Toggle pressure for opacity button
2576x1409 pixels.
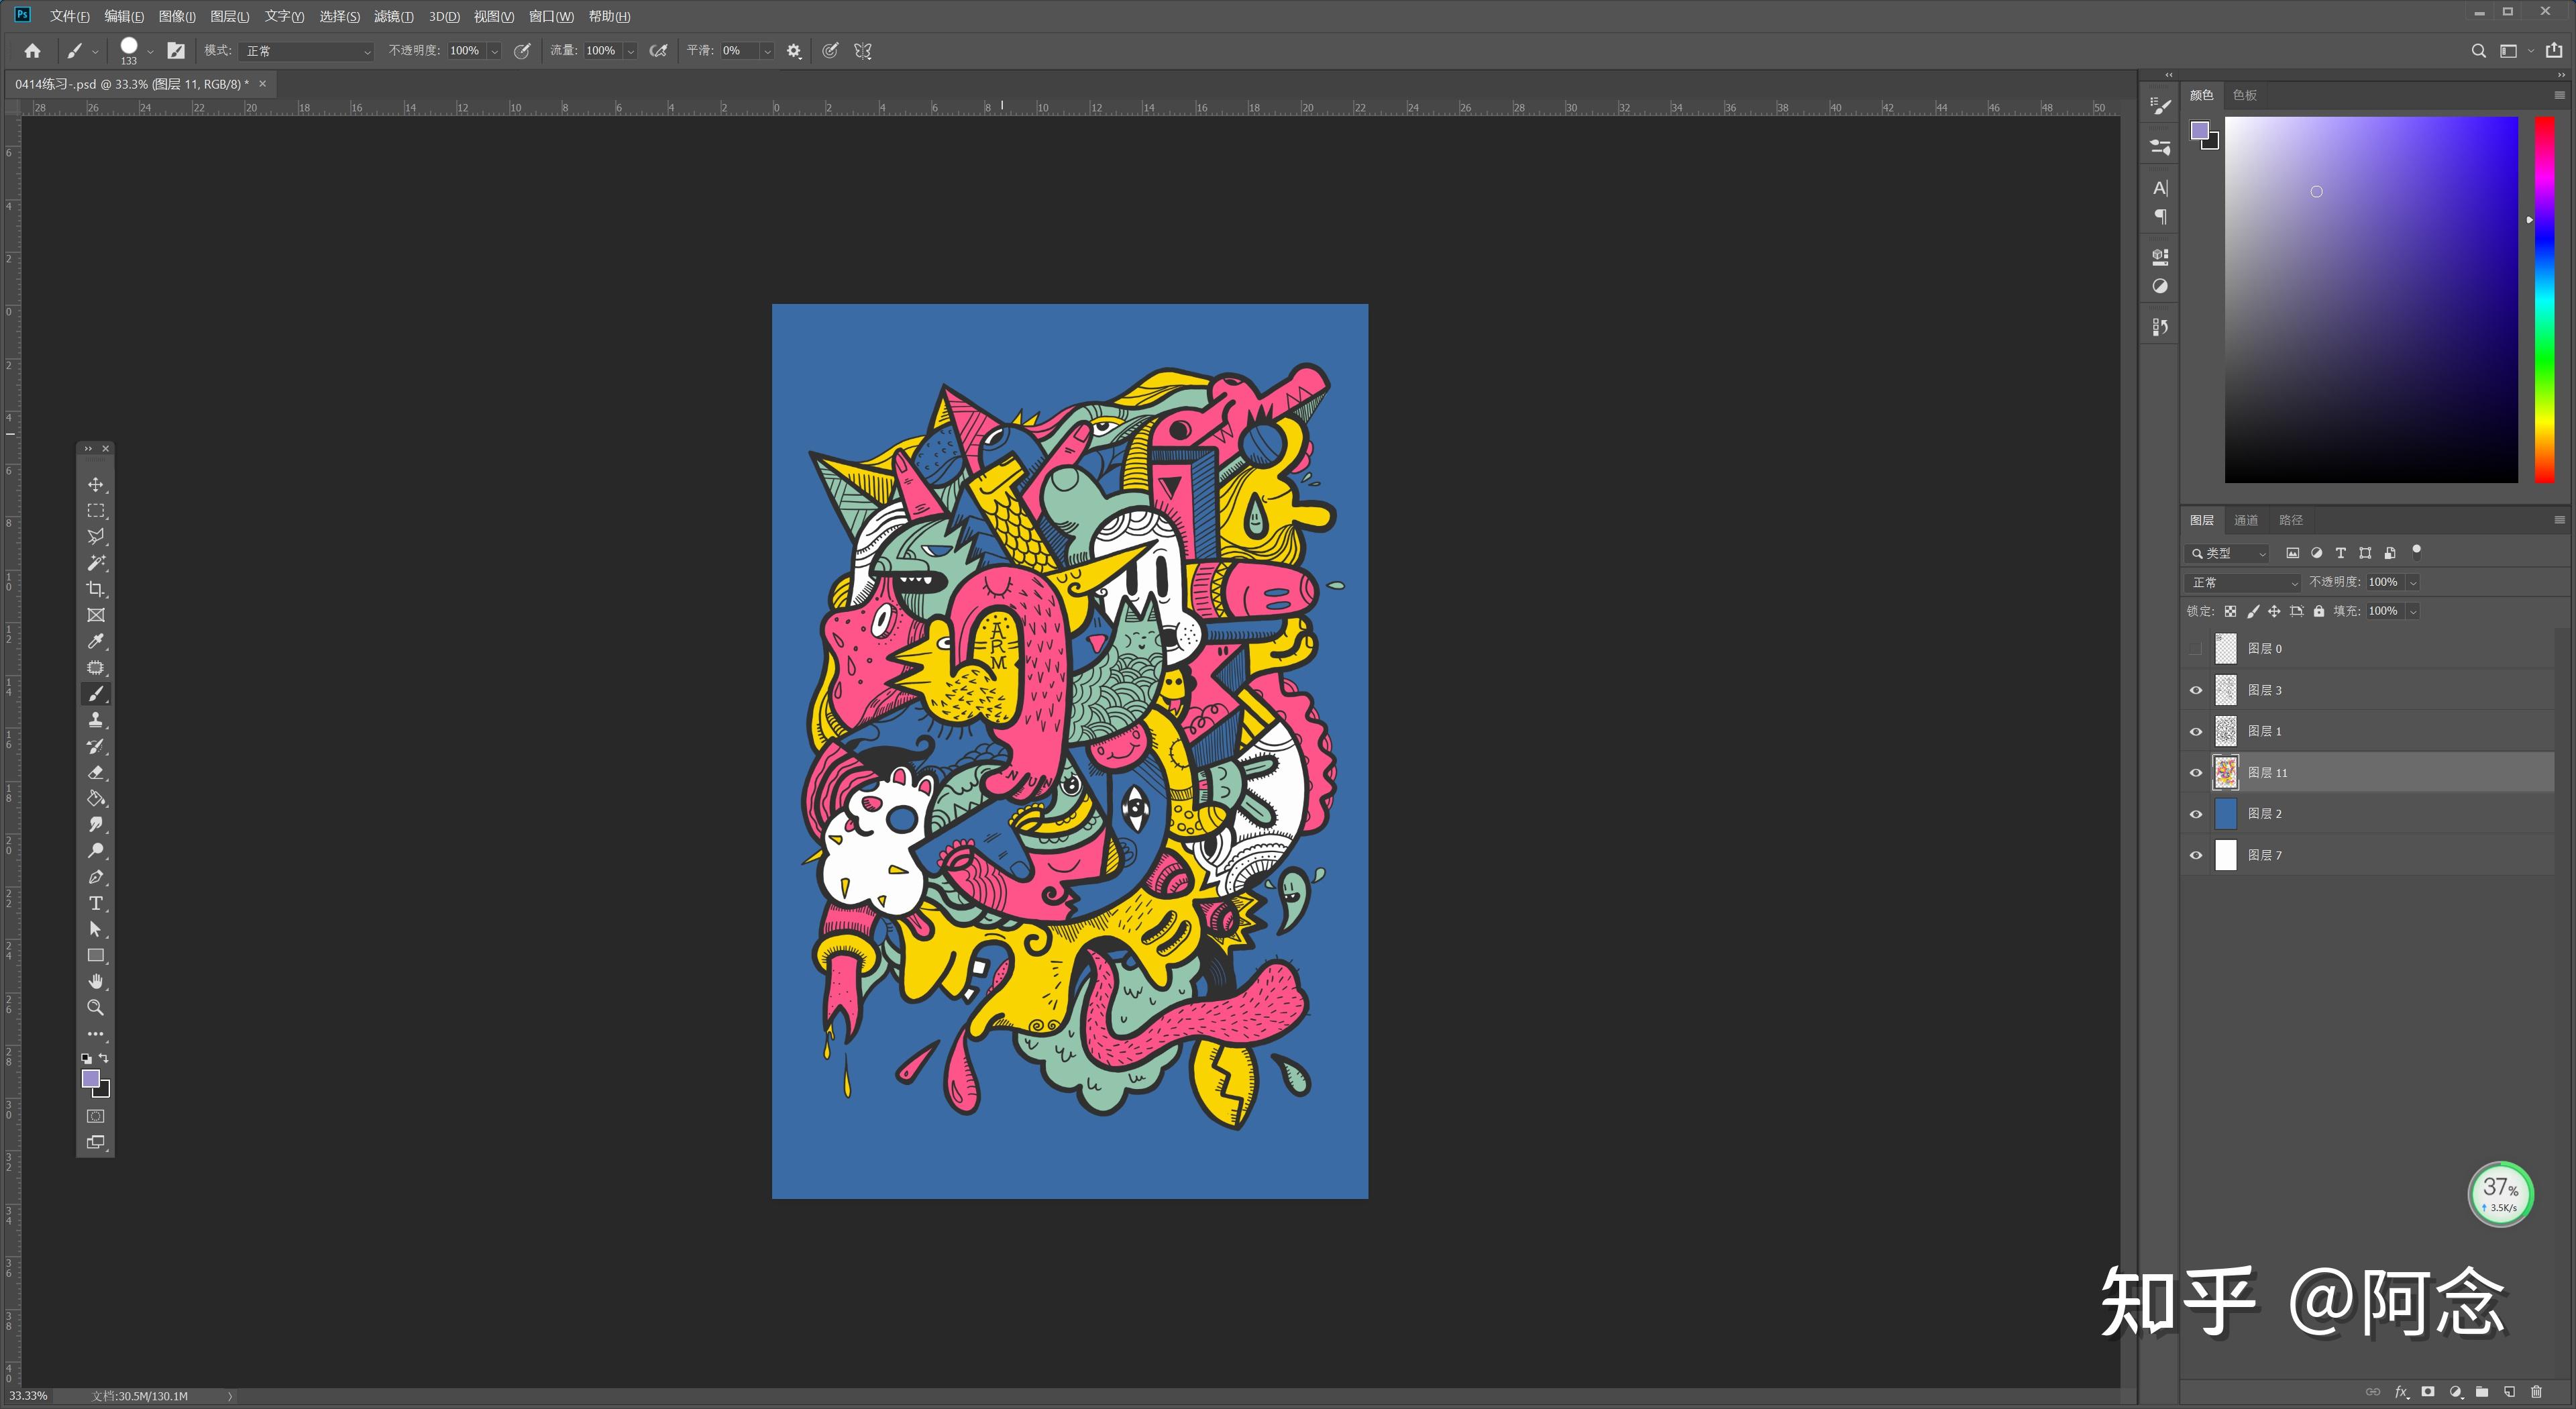coord(522,51)
